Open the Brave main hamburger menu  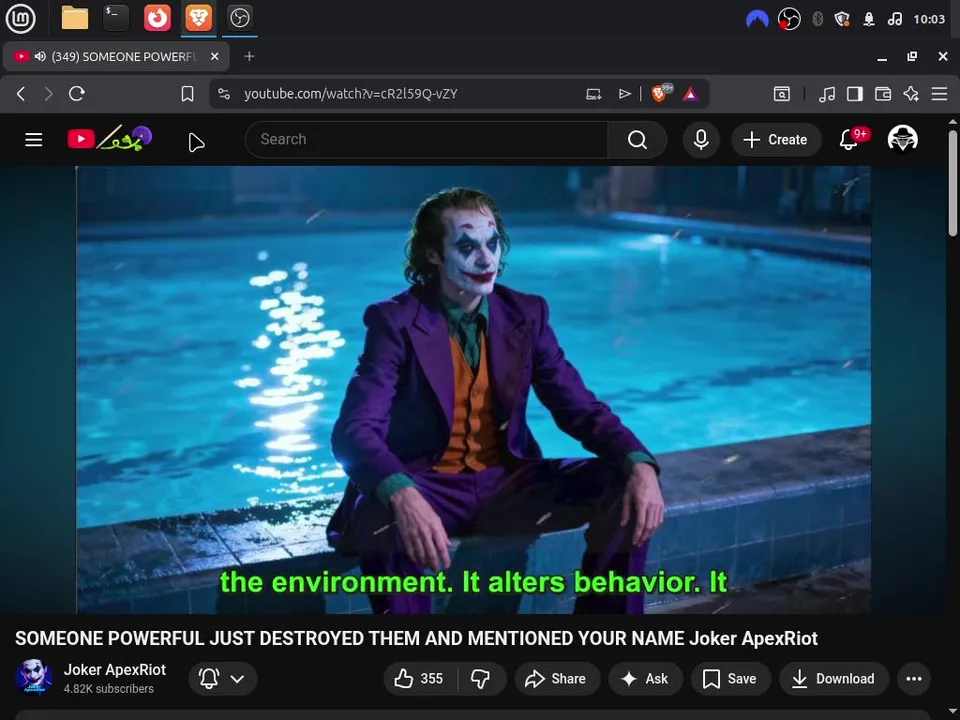(939, 94)
